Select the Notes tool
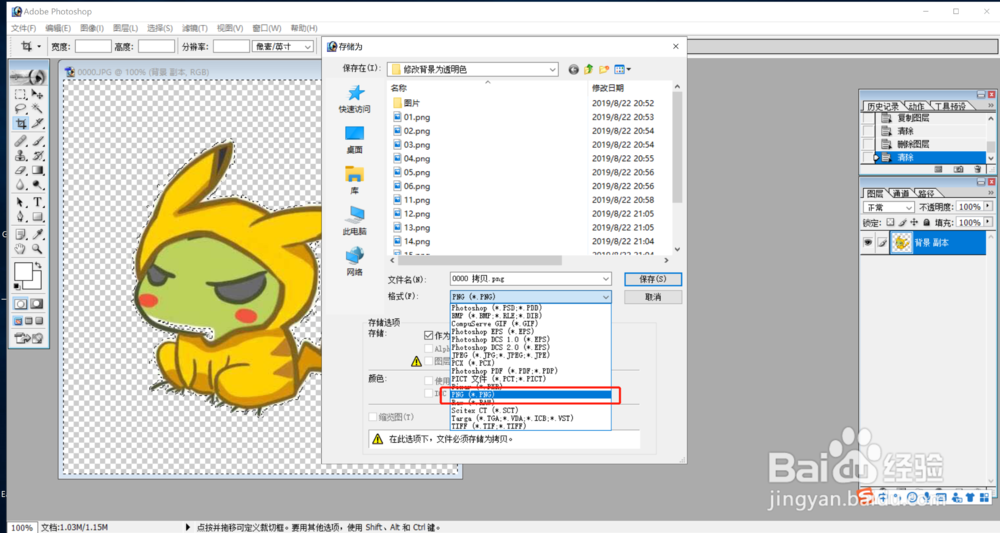1000x533 pixels. (x=20, y=234)
